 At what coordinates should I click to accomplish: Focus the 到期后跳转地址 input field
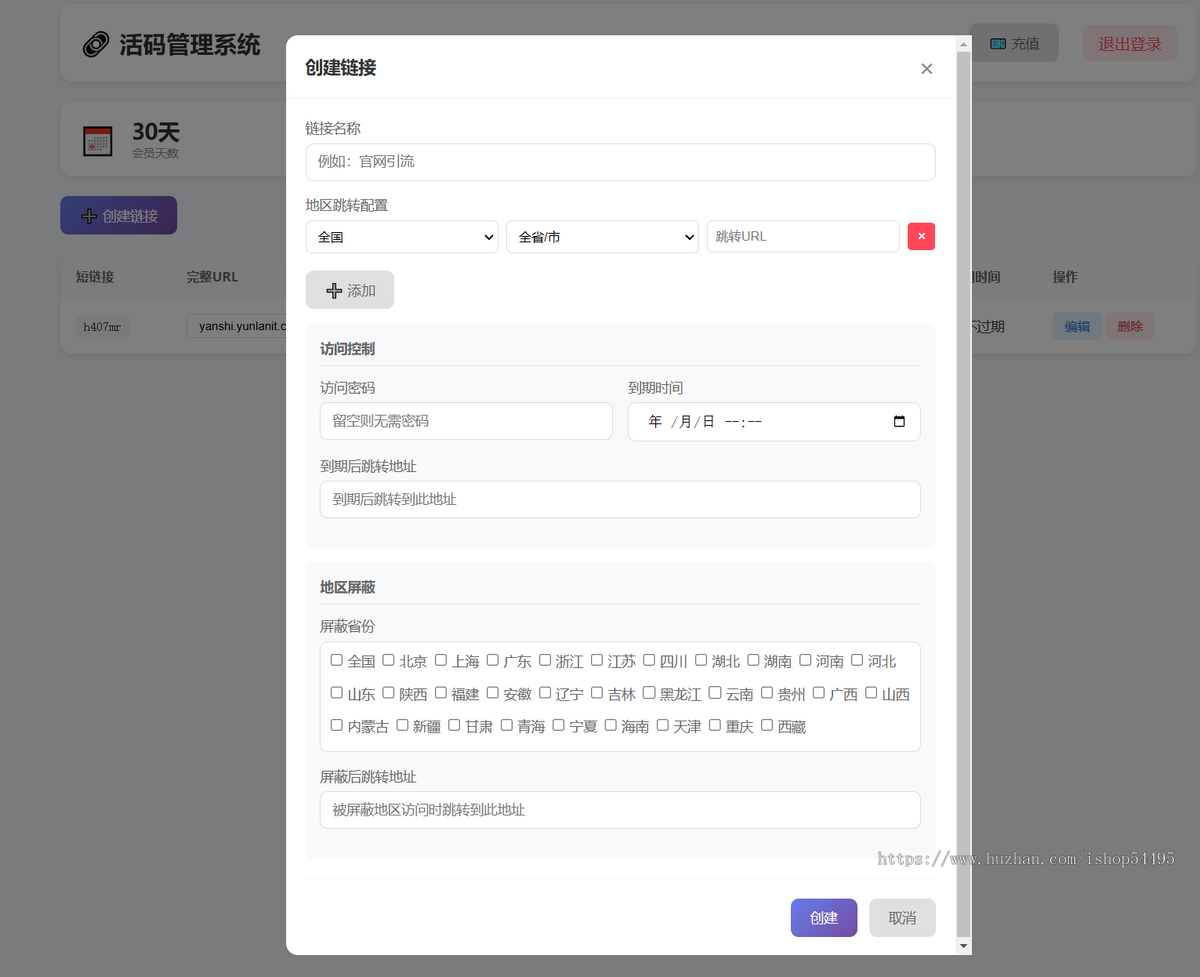[620, 499]
